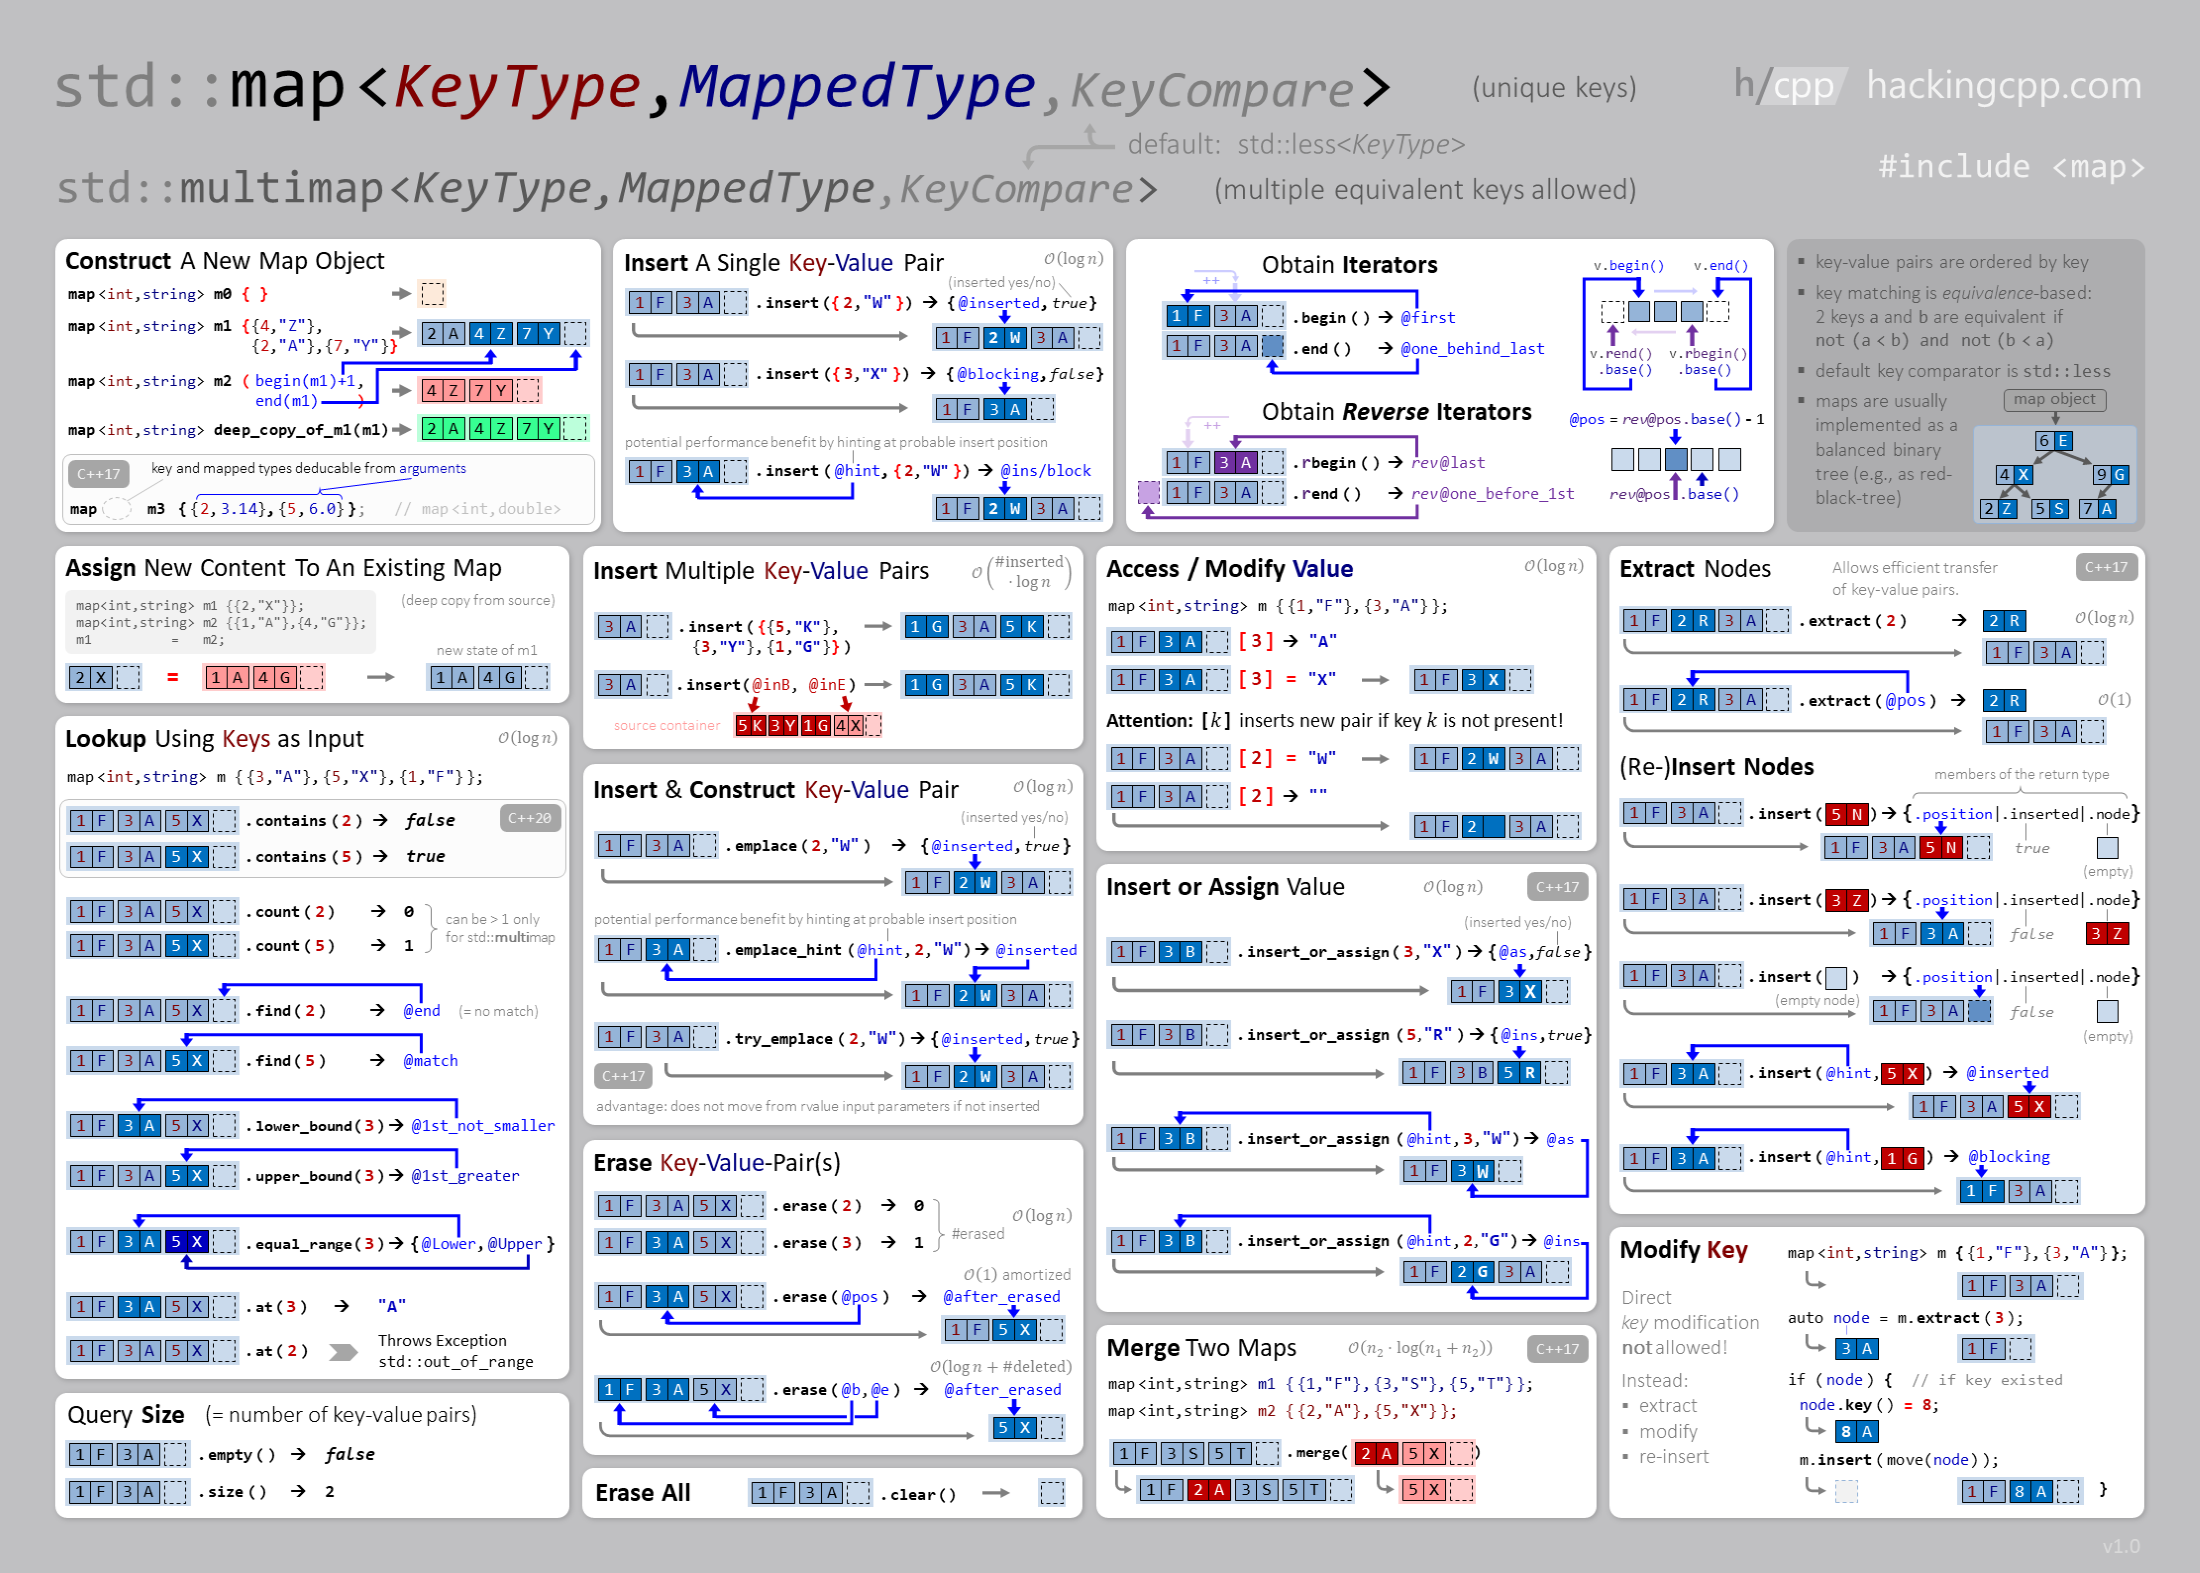Select the Query Size section header

[126, 1415]
